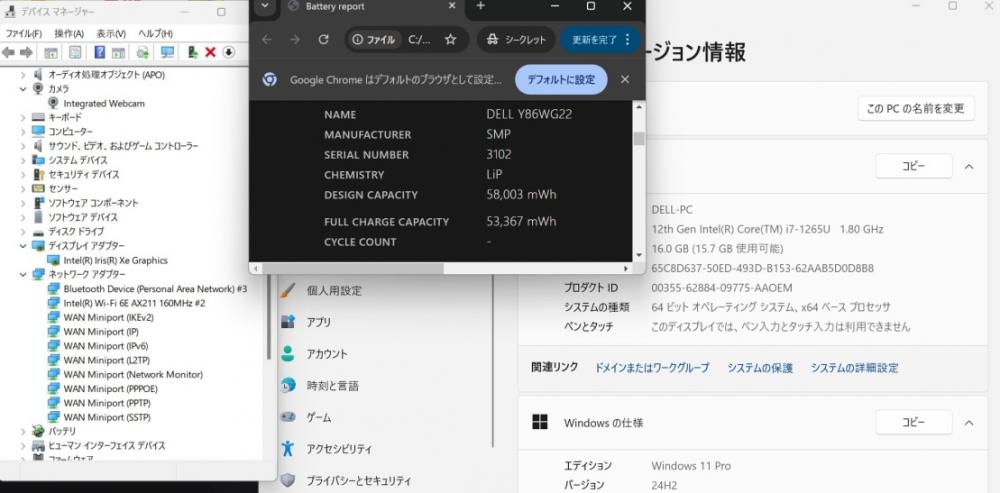Click Disable device down-arrow icon
This screenshot has height=493, width=1000.
(229, 52)
